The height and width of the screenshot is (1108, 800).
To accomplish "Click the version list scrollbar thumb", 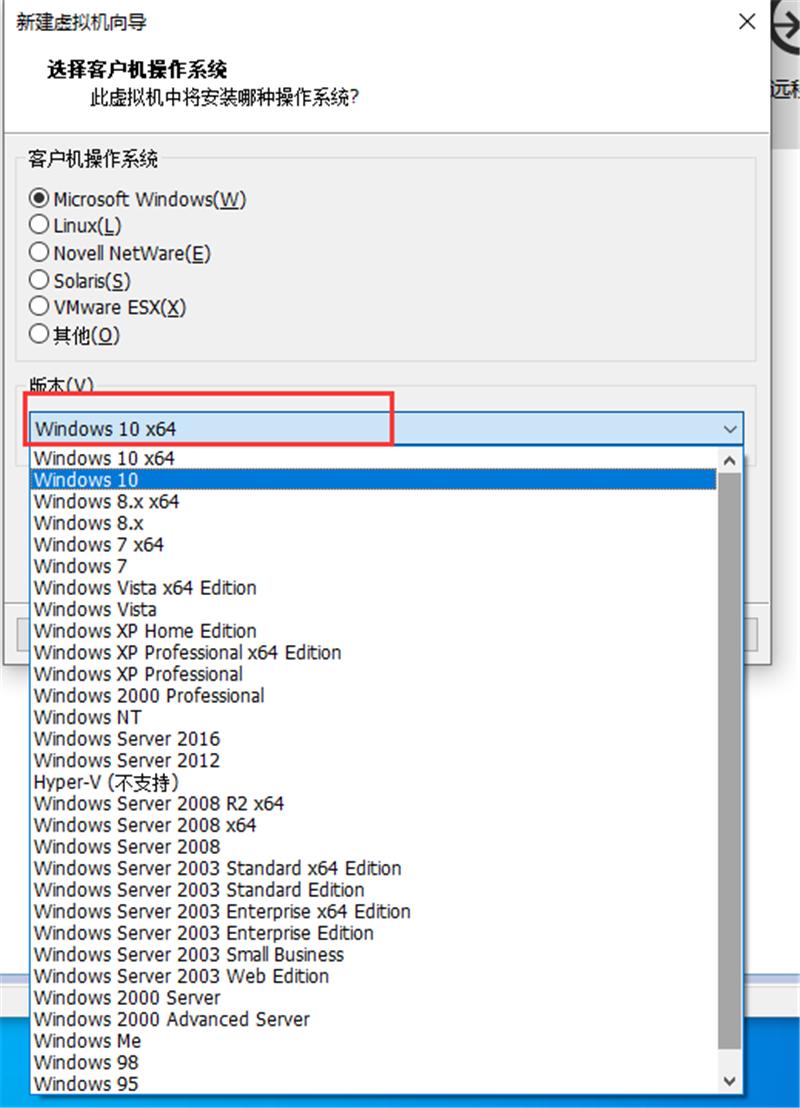I will pos(730,760).
